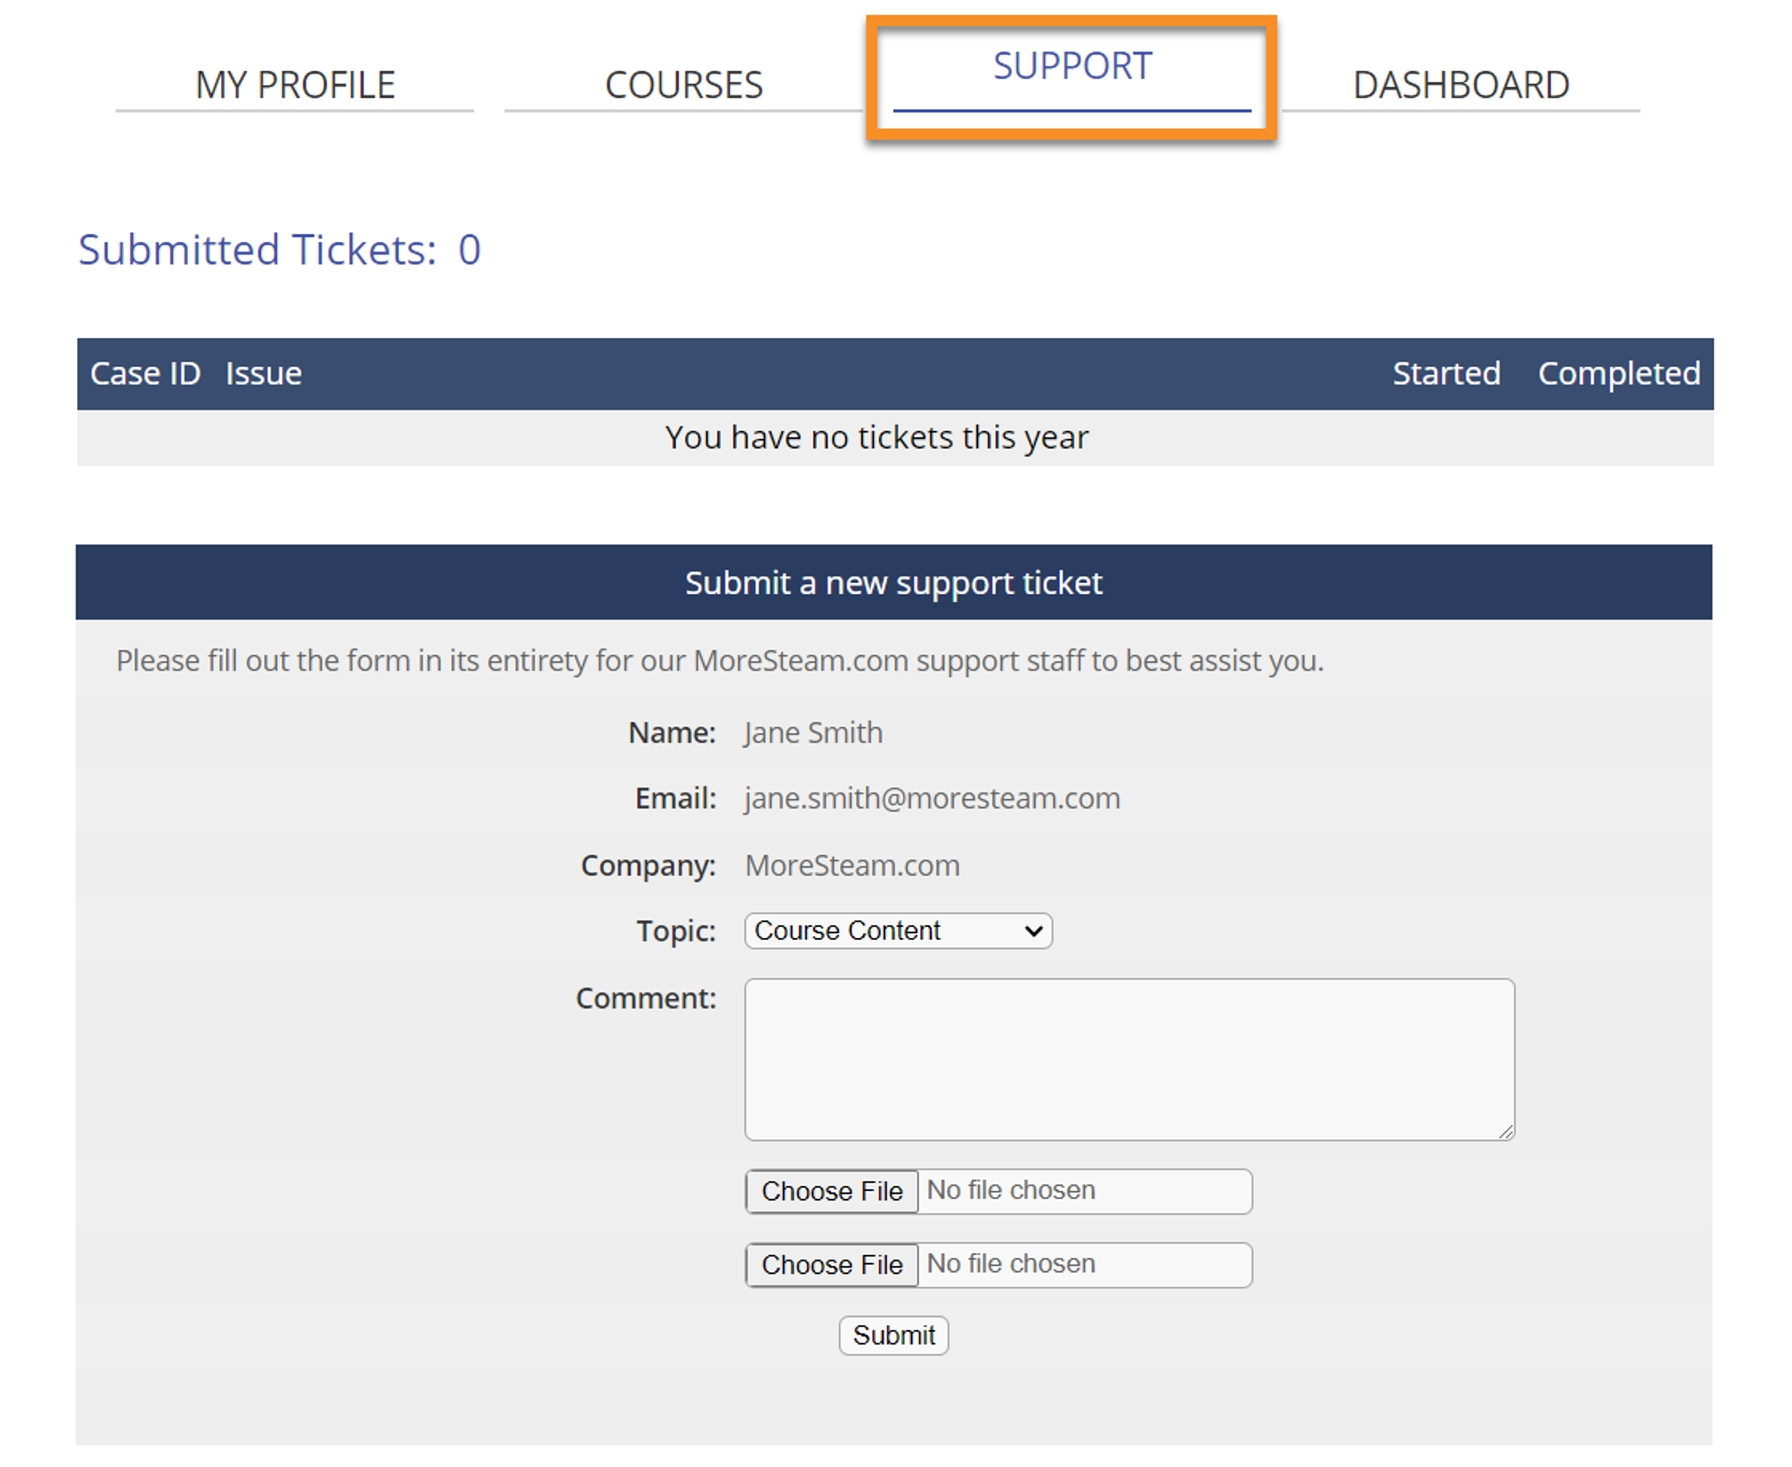Open the MY PROFILE tab
Image resolution: width=1792 pixels, height=1467 pixels.
coord(295,85)
